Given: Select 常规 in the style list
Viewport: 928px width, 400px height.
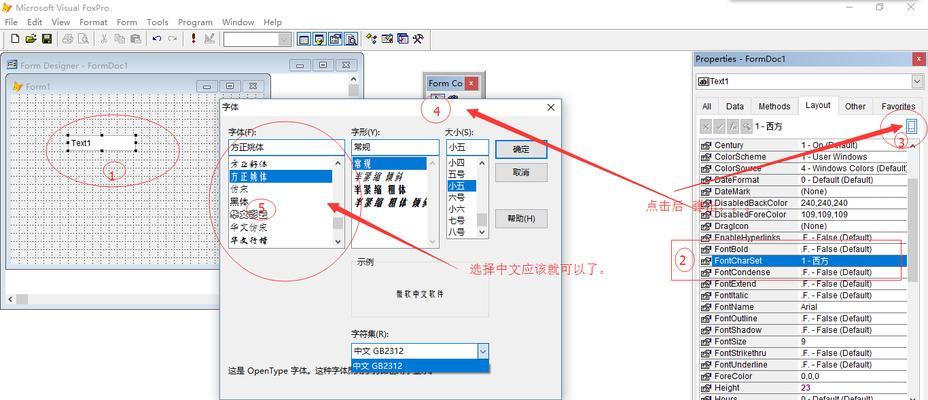Looking at the screenshot, I should pyautogui.click(x=389, y=163).
